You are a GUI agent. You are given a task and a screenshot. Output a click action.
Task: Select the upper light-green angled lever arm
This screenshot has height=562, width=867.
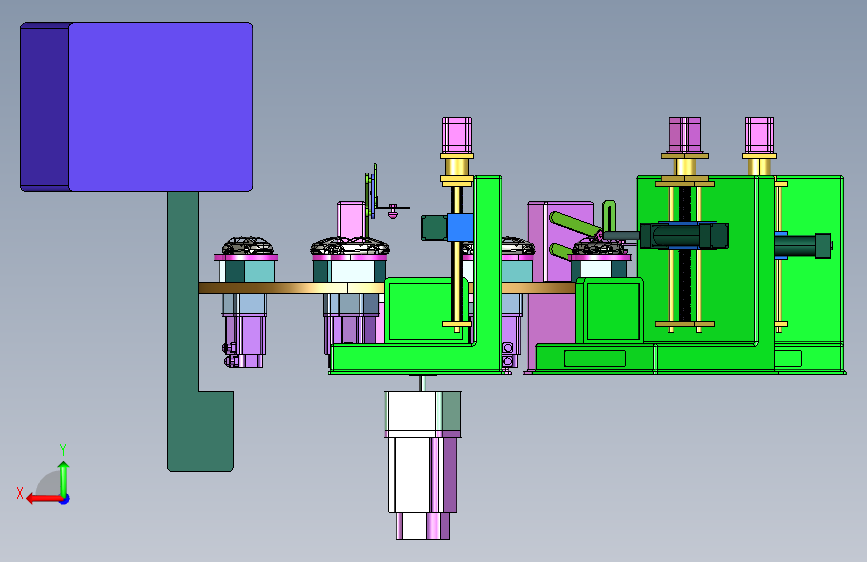pos(575,223)
